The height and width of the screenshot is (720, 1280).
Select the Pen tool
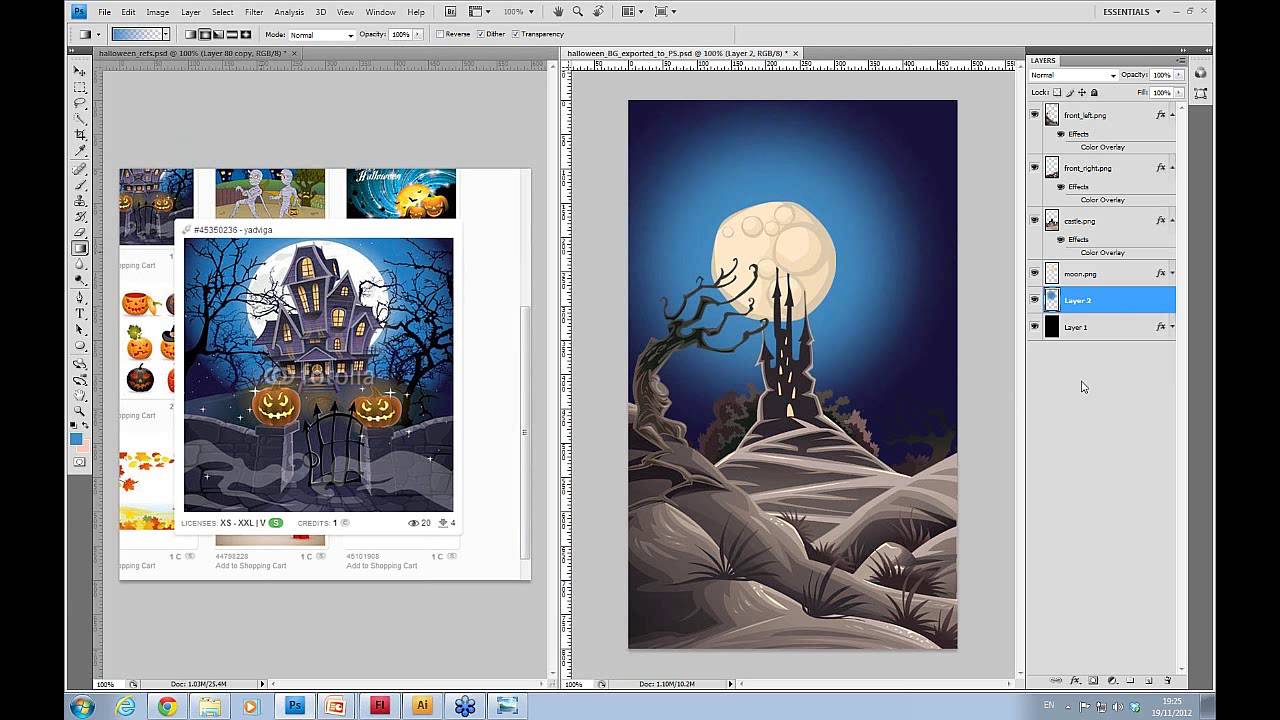point(80,298)
